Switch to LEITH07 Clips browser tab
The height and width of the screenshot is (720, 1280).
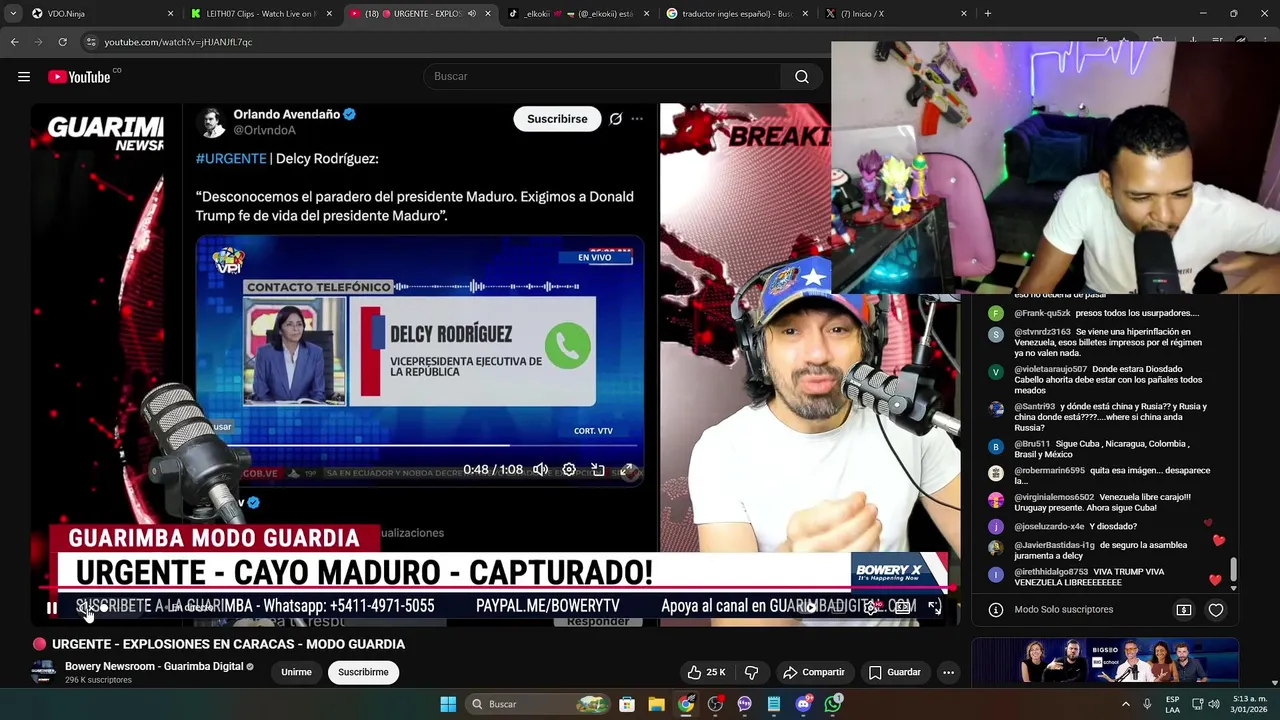click(261, 14)
